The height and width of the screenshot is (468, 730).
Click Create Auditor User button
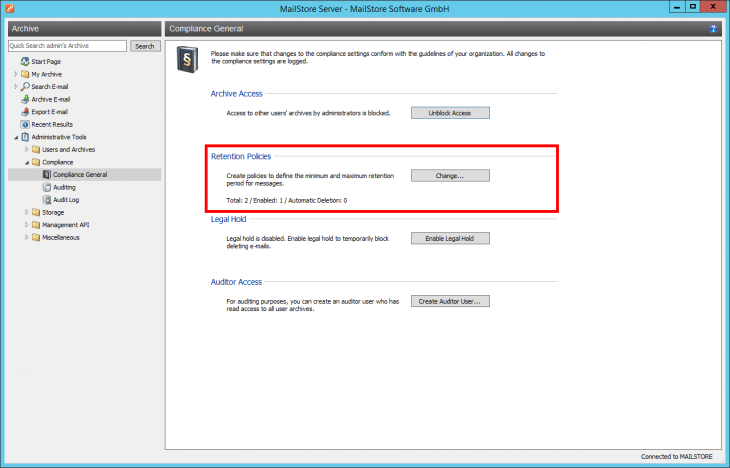450,301
